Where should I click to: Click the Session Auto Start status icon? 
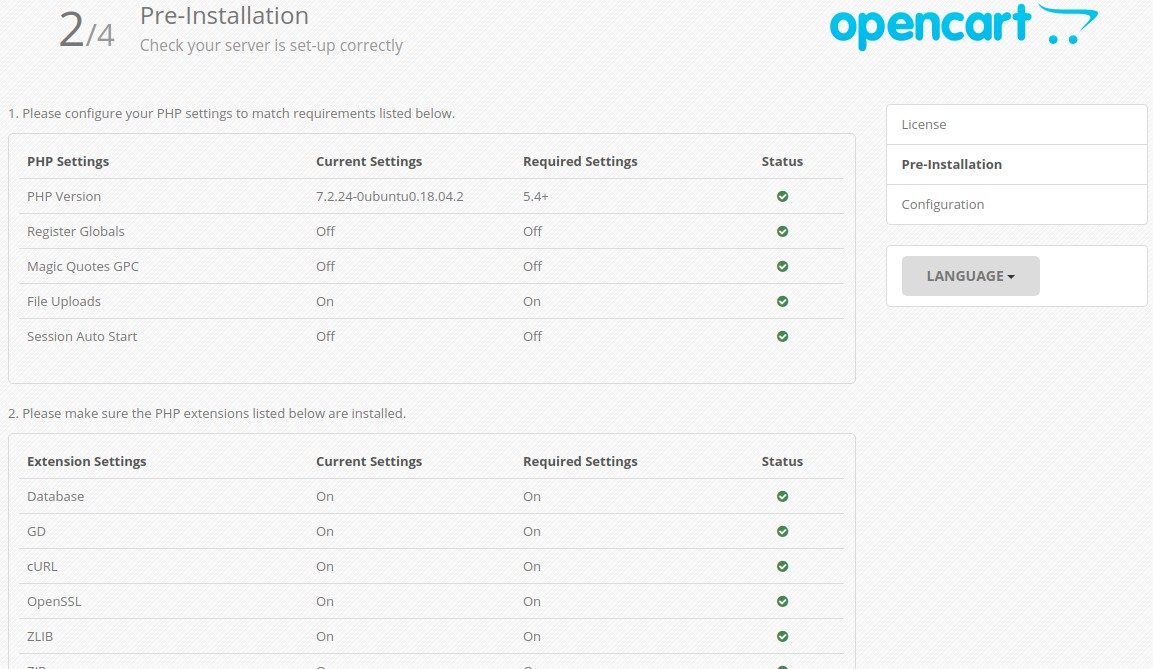pyautogui.click(x=782, y=336)
